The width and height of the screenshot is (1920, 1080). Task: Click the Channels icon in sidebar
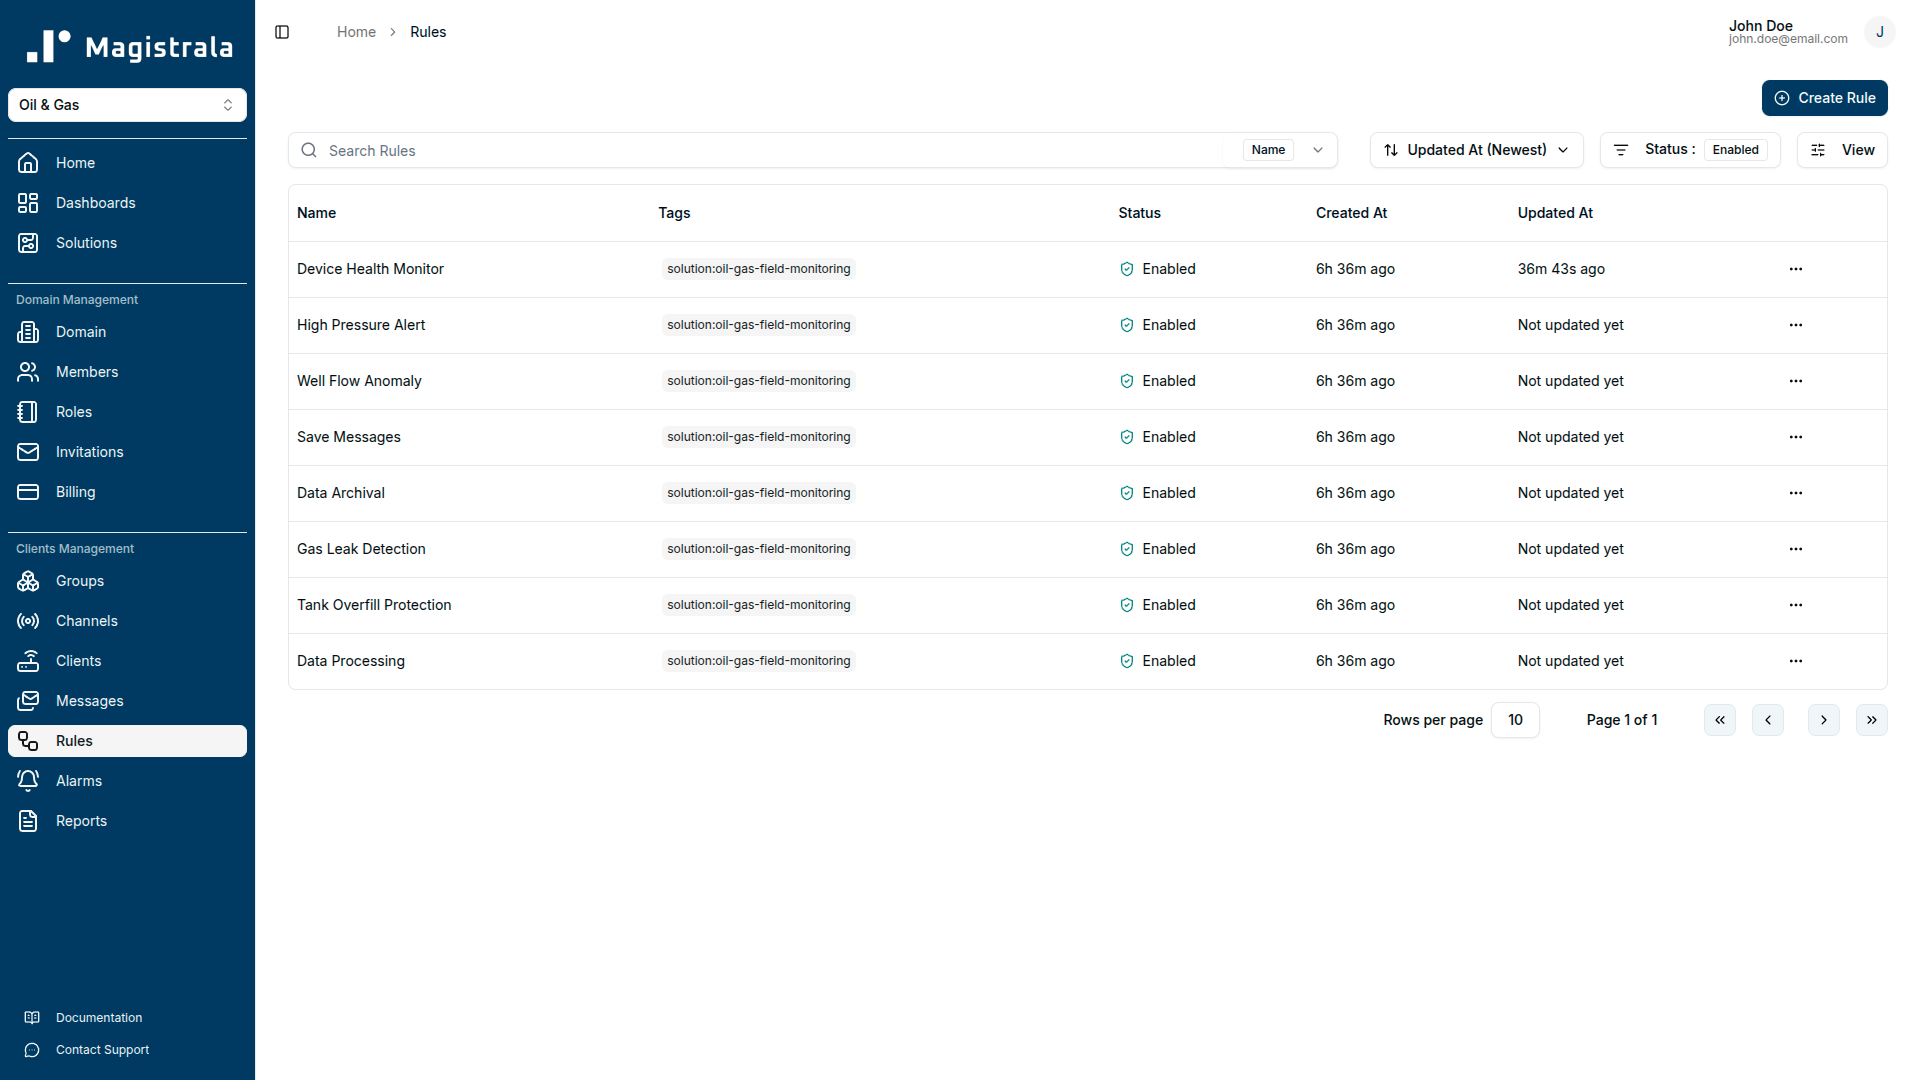click(x=27, y=621)
